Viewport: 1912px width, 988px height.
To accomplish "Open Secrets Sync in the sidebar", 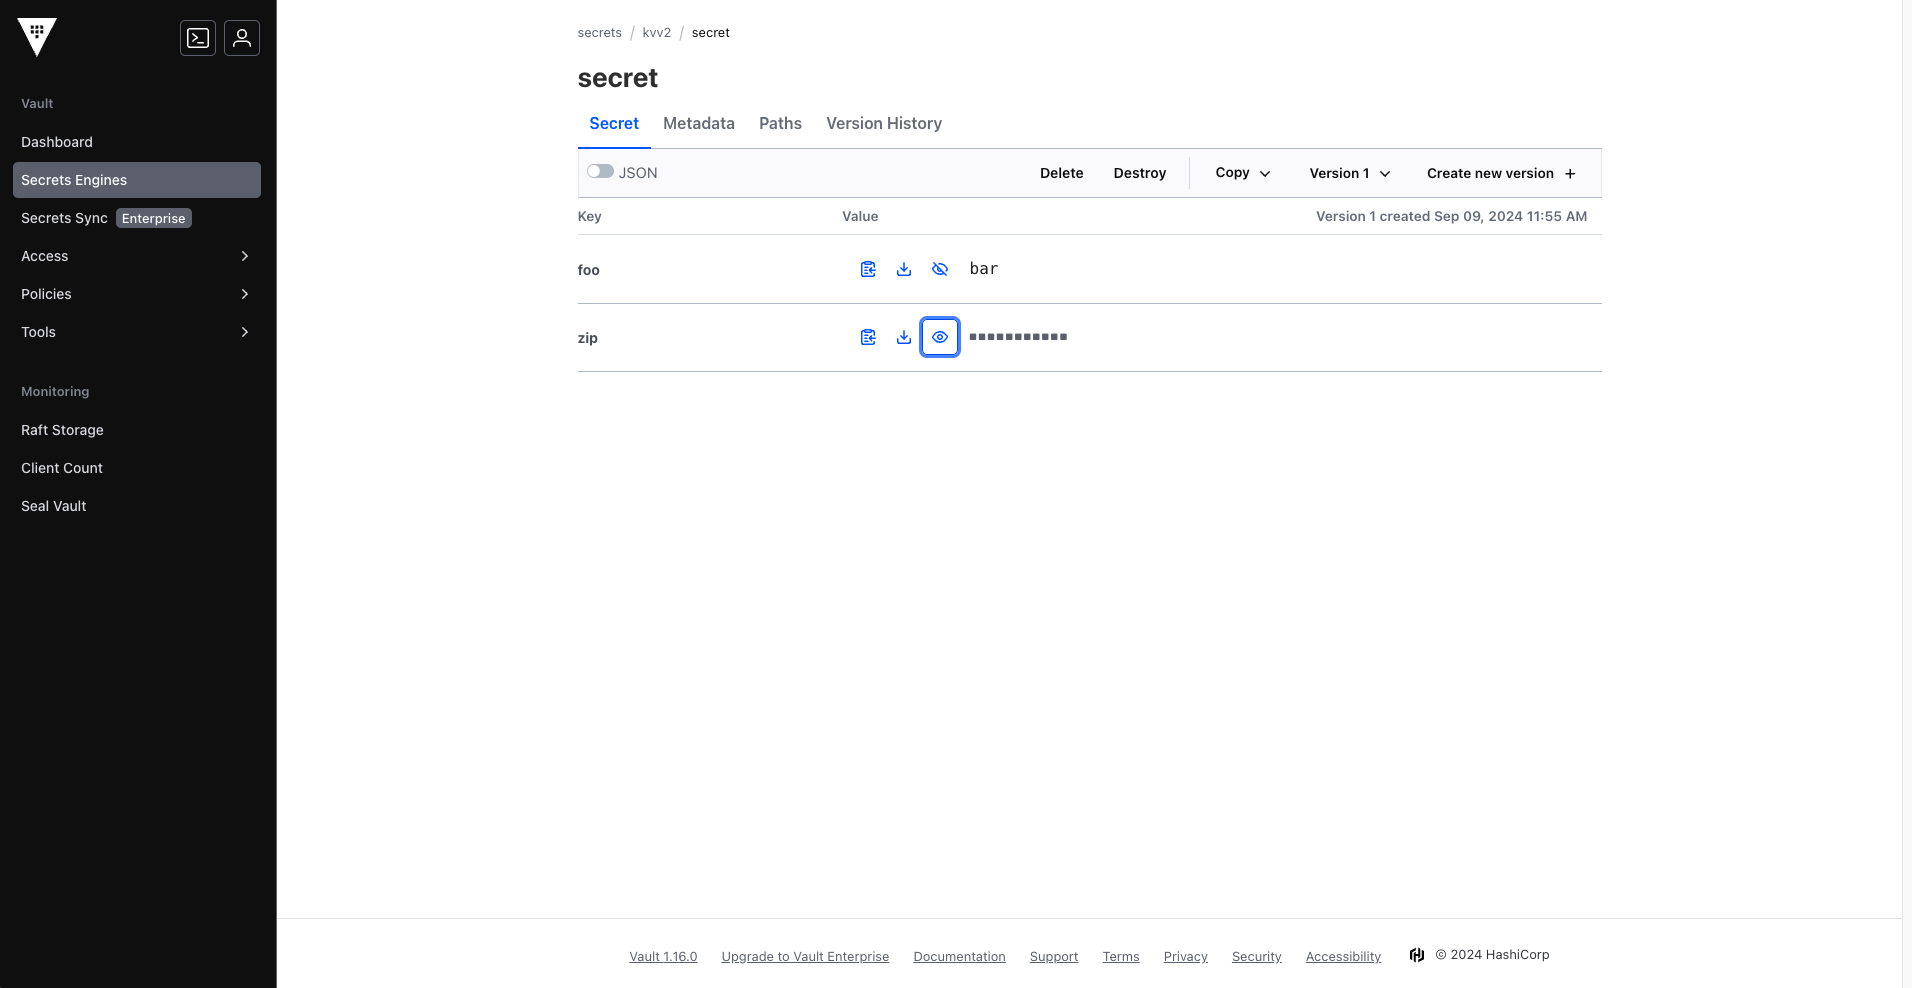I will pos(137,218).
